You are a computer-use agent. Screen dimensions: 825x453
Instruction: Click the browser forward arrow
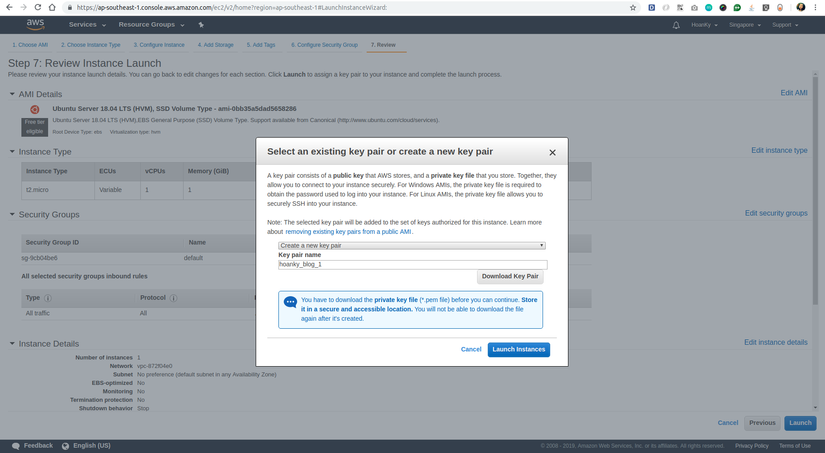[23, 7]
